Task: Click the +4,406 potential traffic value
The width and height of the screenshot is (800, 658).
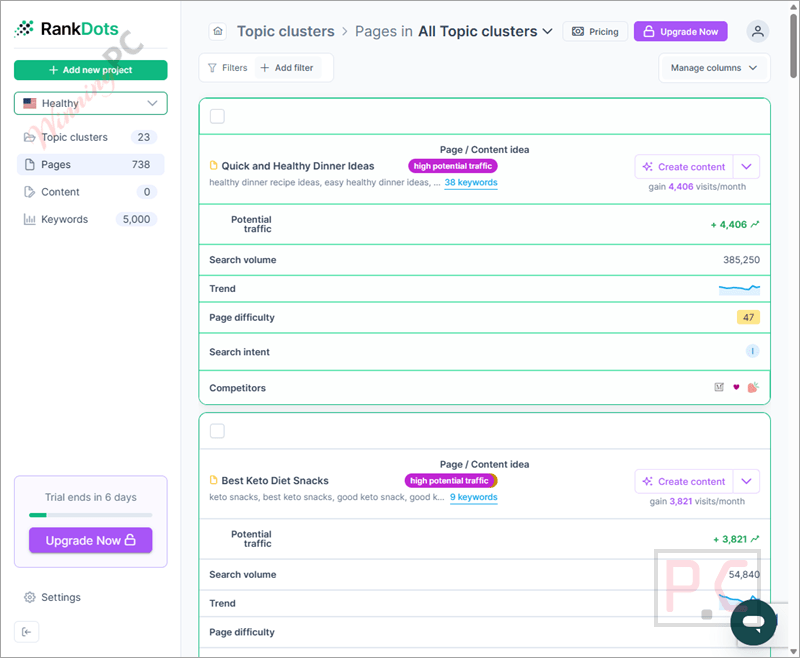Action: pos(735,224)
